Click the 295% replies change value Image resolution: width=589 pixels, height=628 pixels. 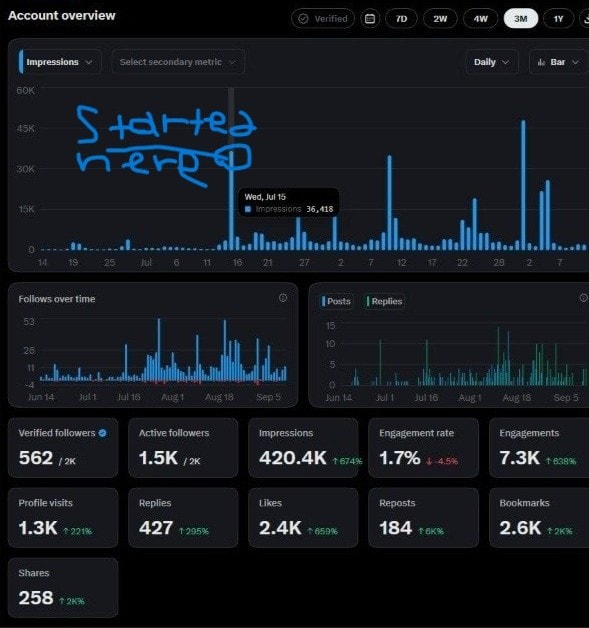194,531
